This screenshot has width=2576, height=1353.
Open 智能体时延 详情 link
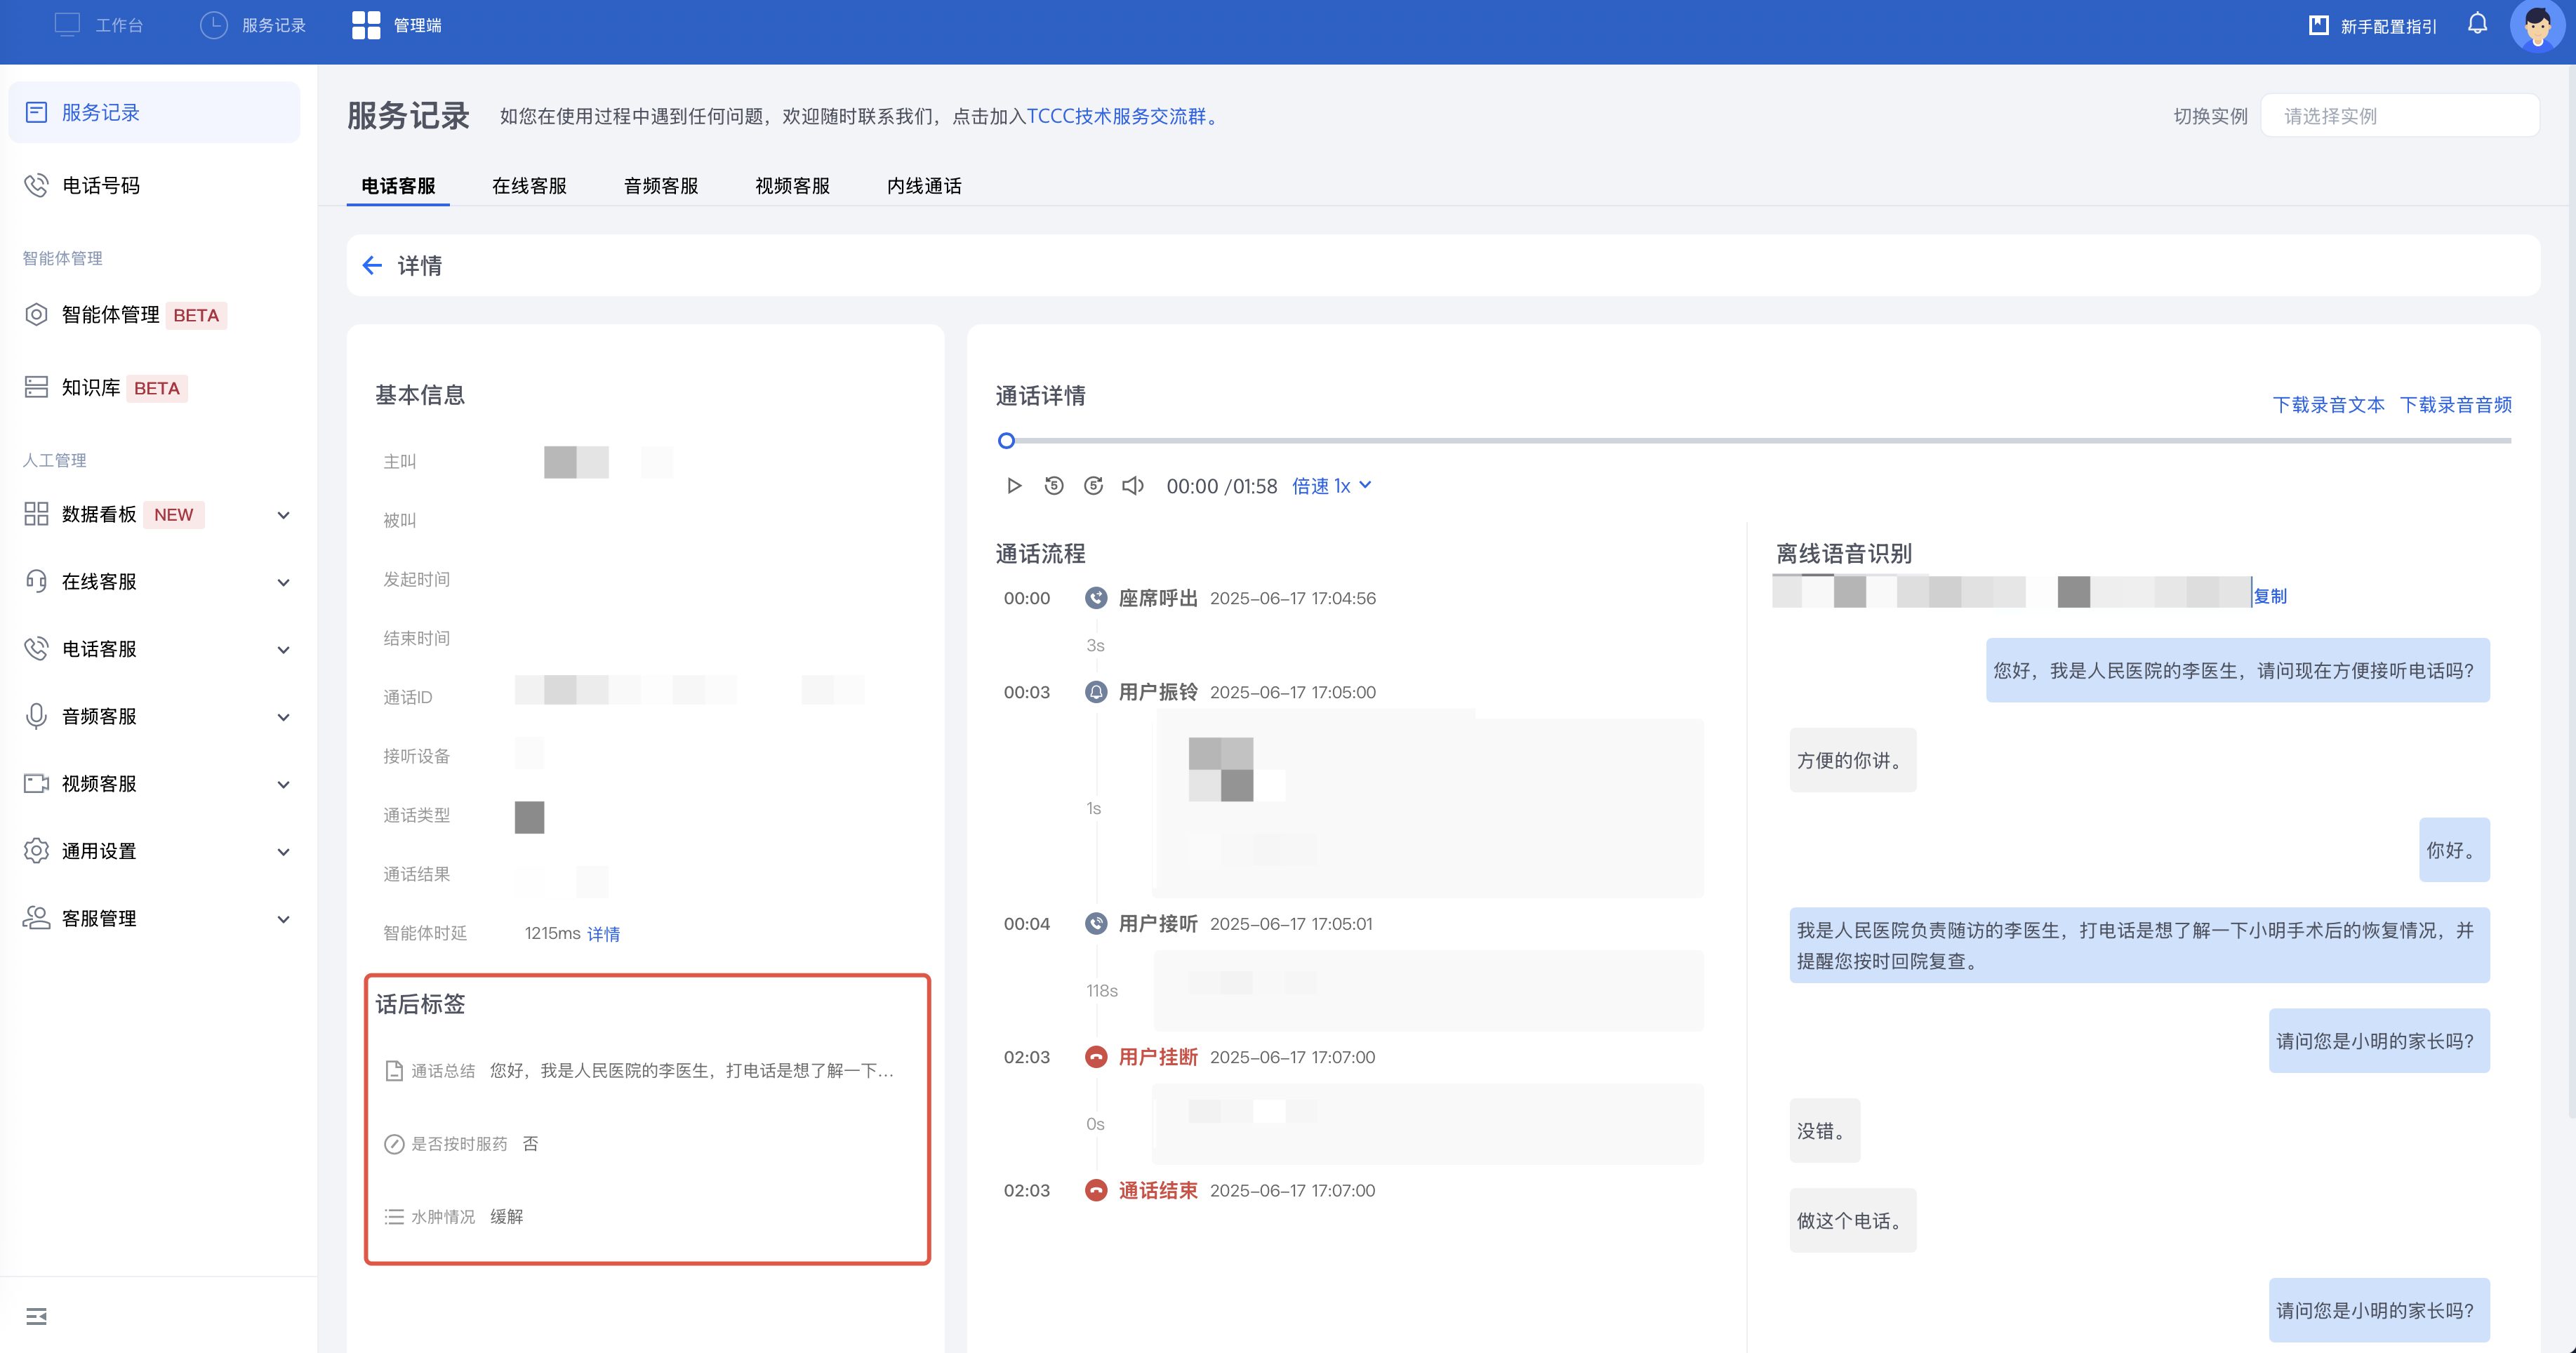point(603,934)
